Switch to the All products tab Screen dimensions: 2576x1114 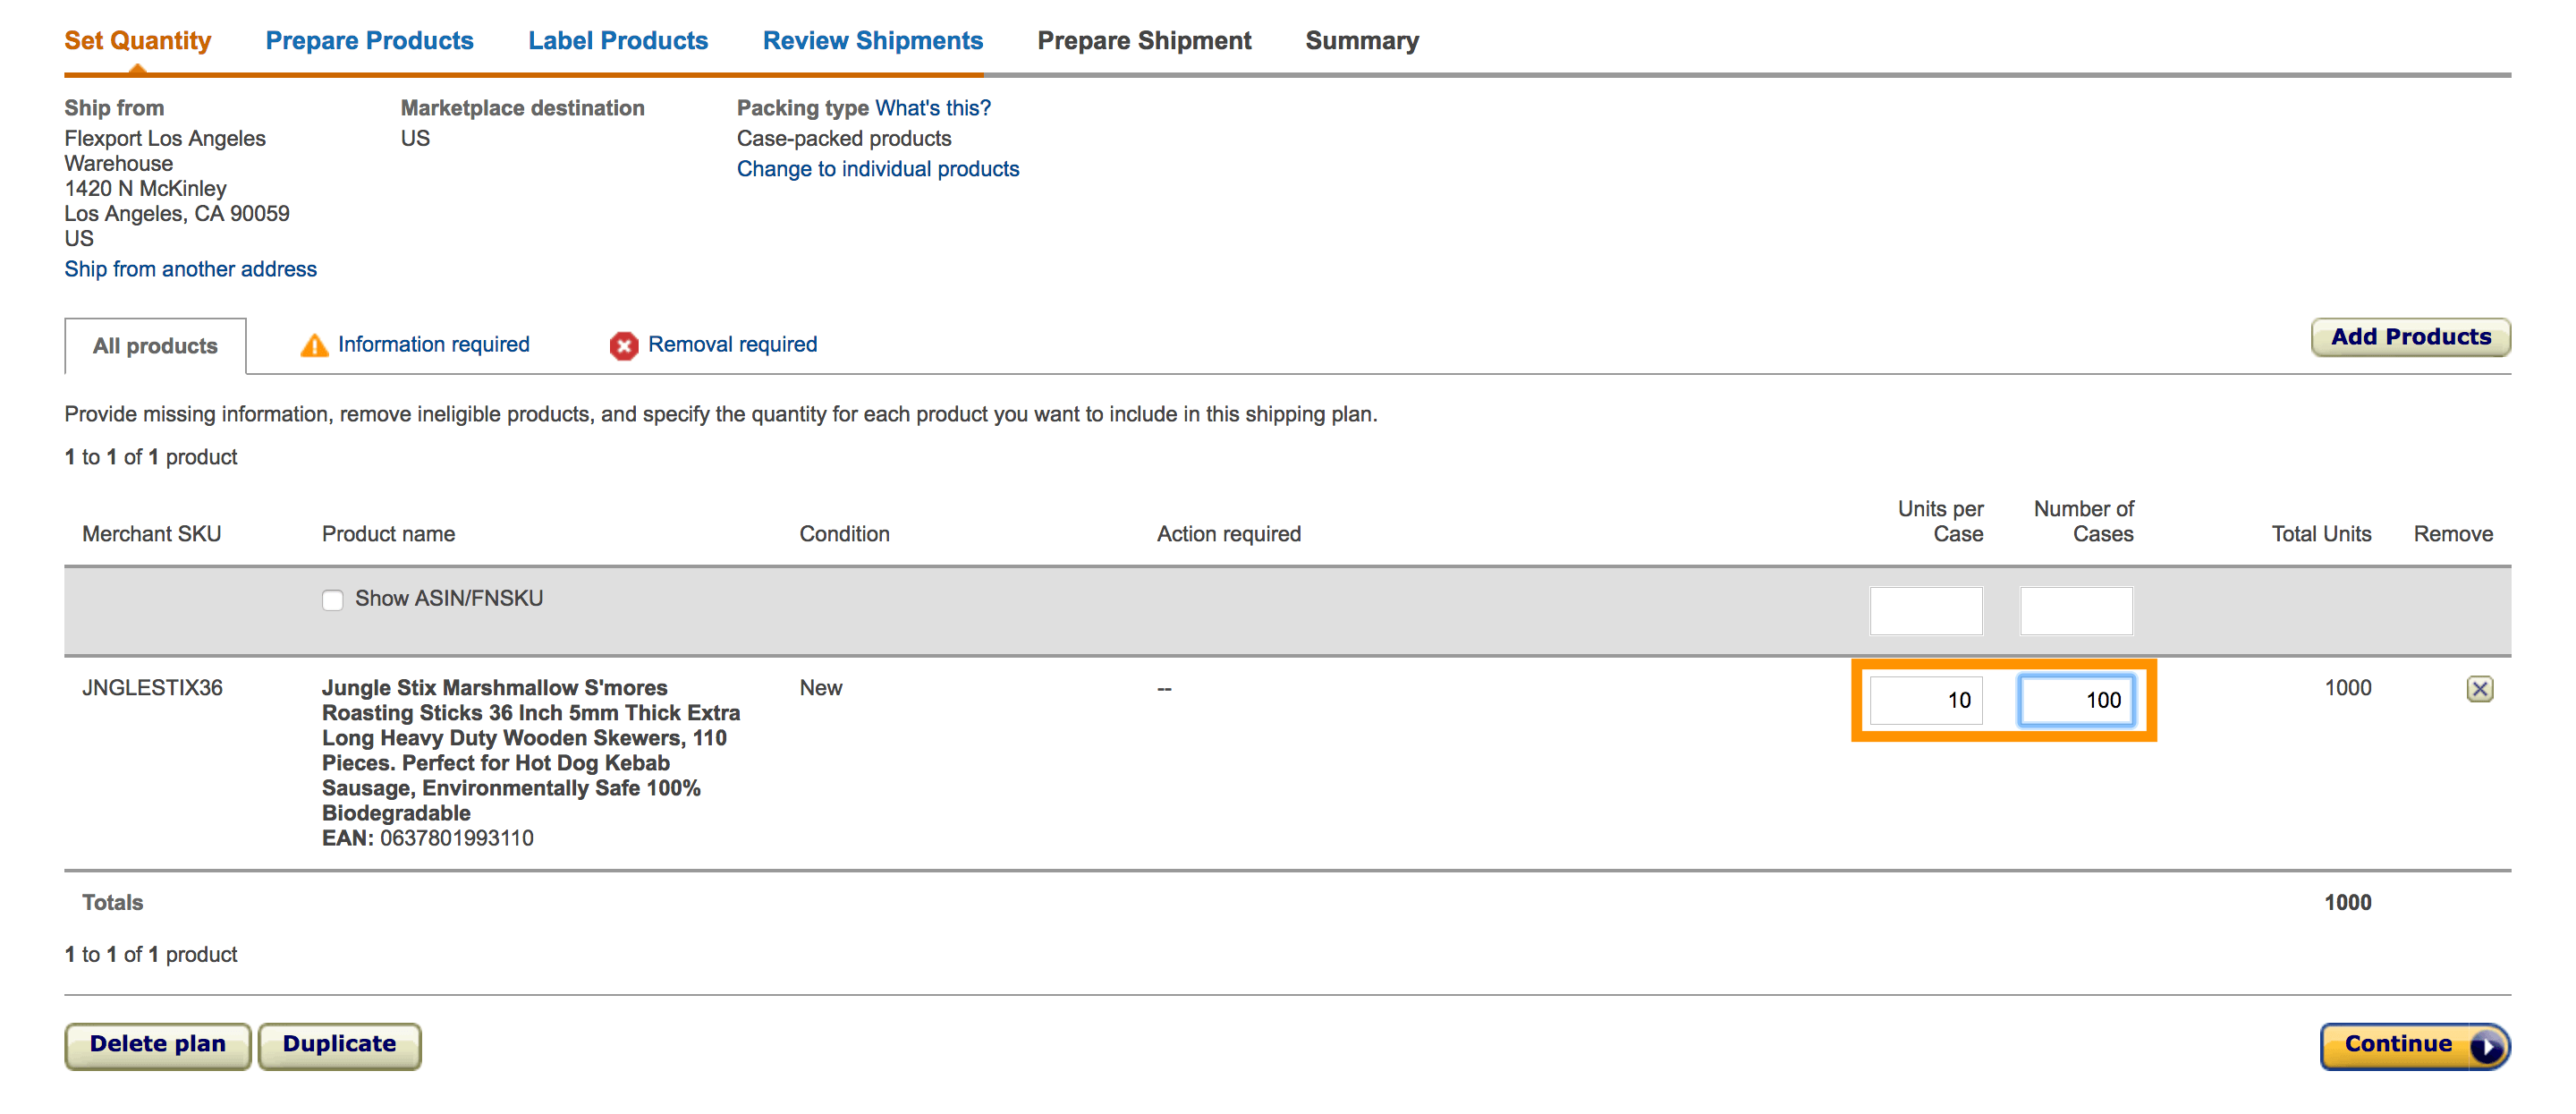(x=155, y=346)
